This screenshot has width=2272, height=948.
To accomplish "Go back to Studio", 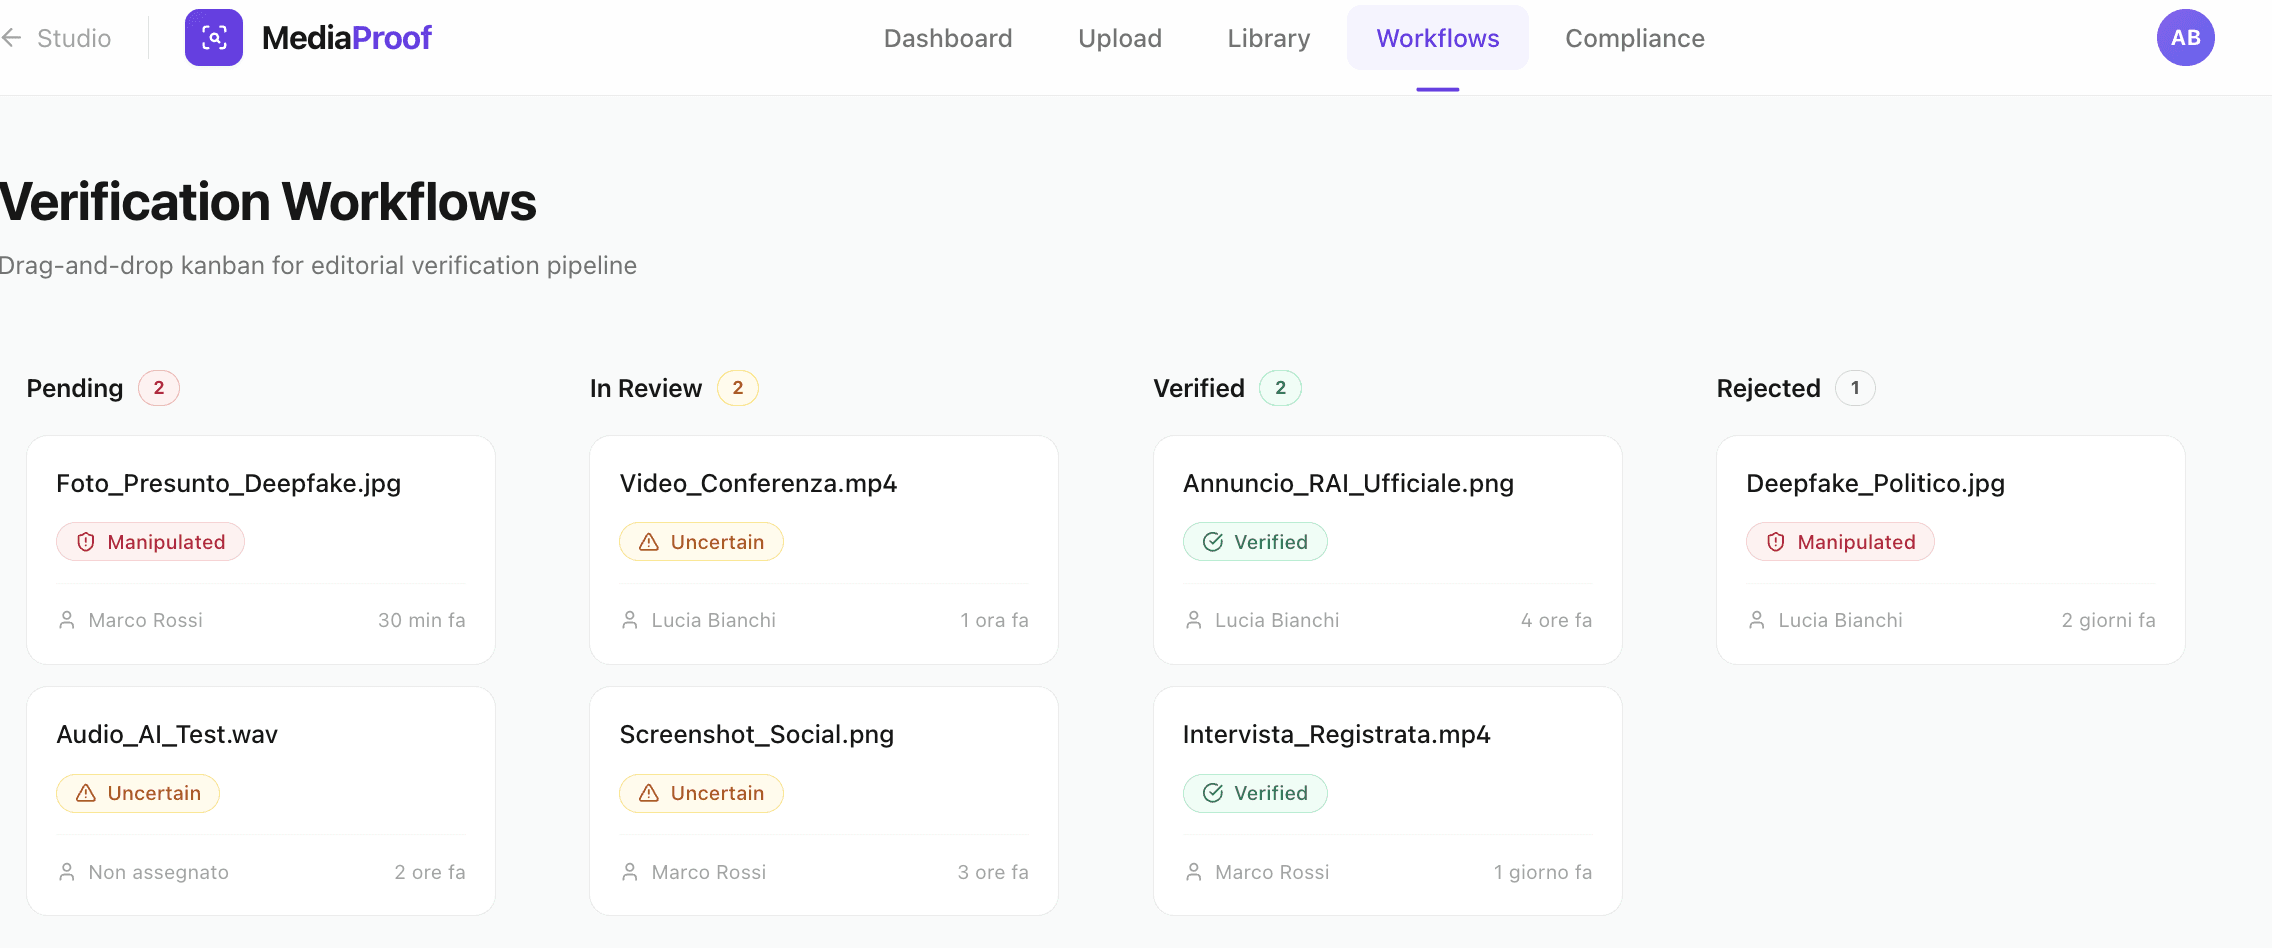I will pos(73,38).
